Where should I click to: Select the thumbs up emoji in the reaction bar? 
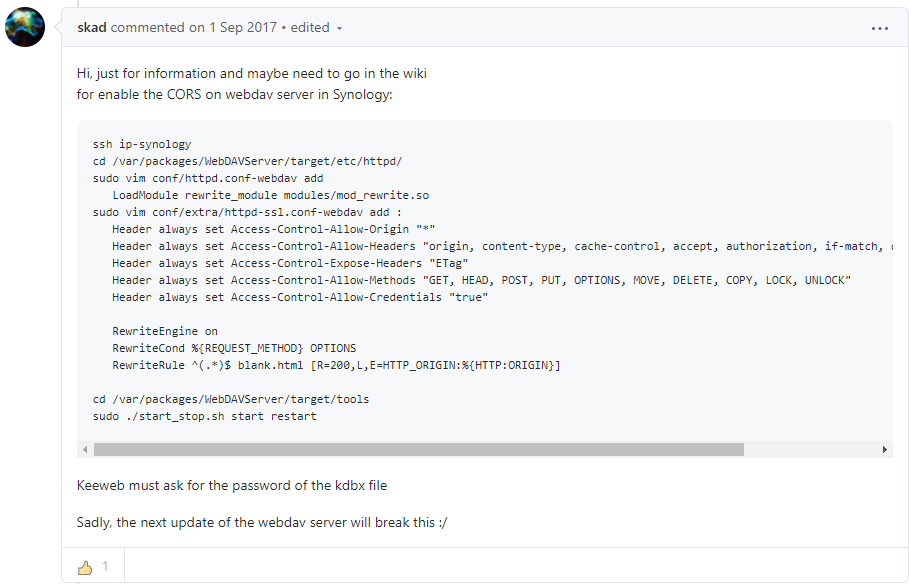[x=84, y=566]
